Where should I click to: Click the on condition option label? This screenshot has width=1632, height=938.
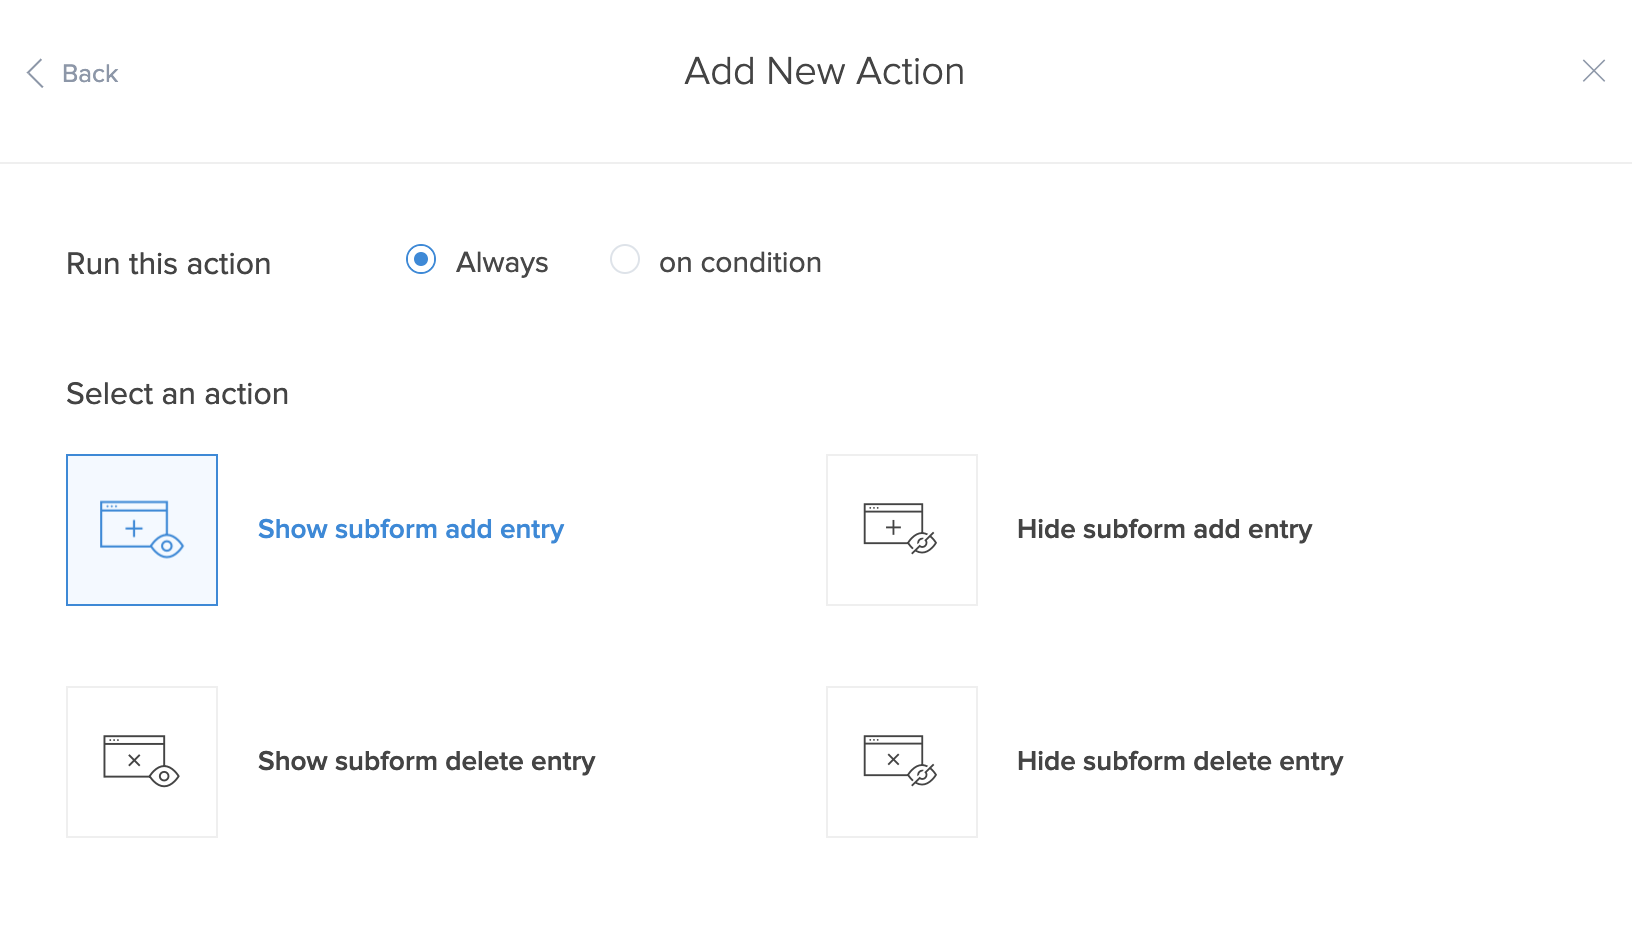pos(740,263)
